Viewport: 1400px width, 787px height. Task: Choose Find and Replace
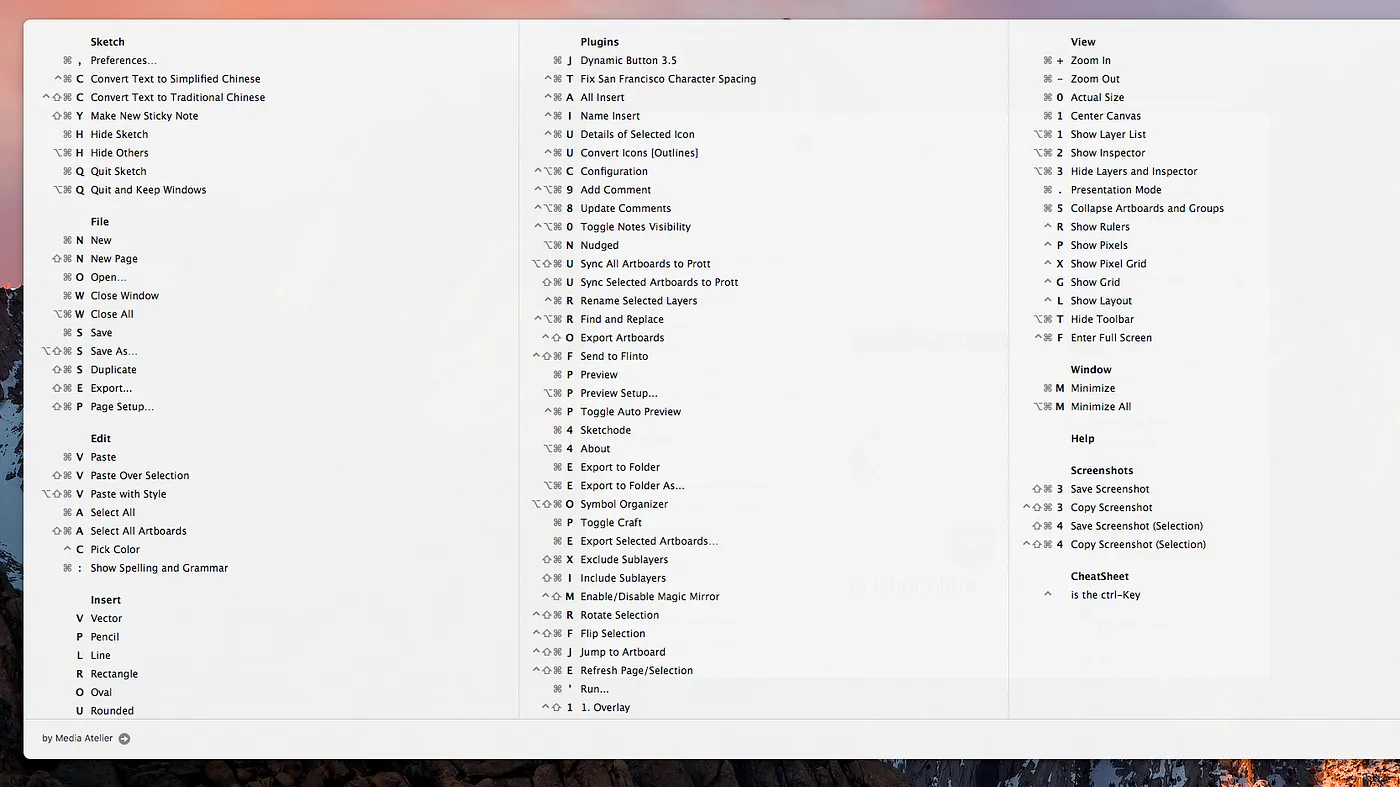click(622, 320)
